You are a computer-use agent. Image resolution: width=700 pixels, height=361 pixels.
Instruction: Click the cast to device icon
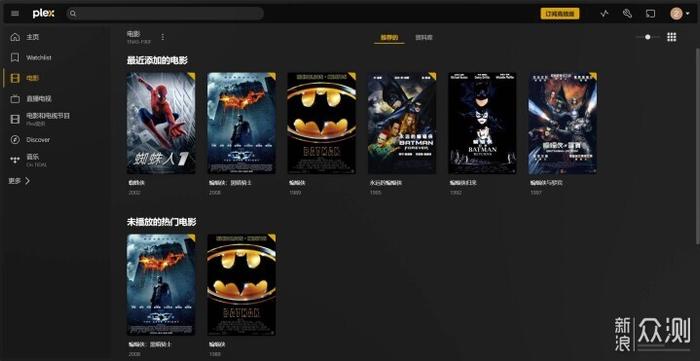click(x=650, y=13)
